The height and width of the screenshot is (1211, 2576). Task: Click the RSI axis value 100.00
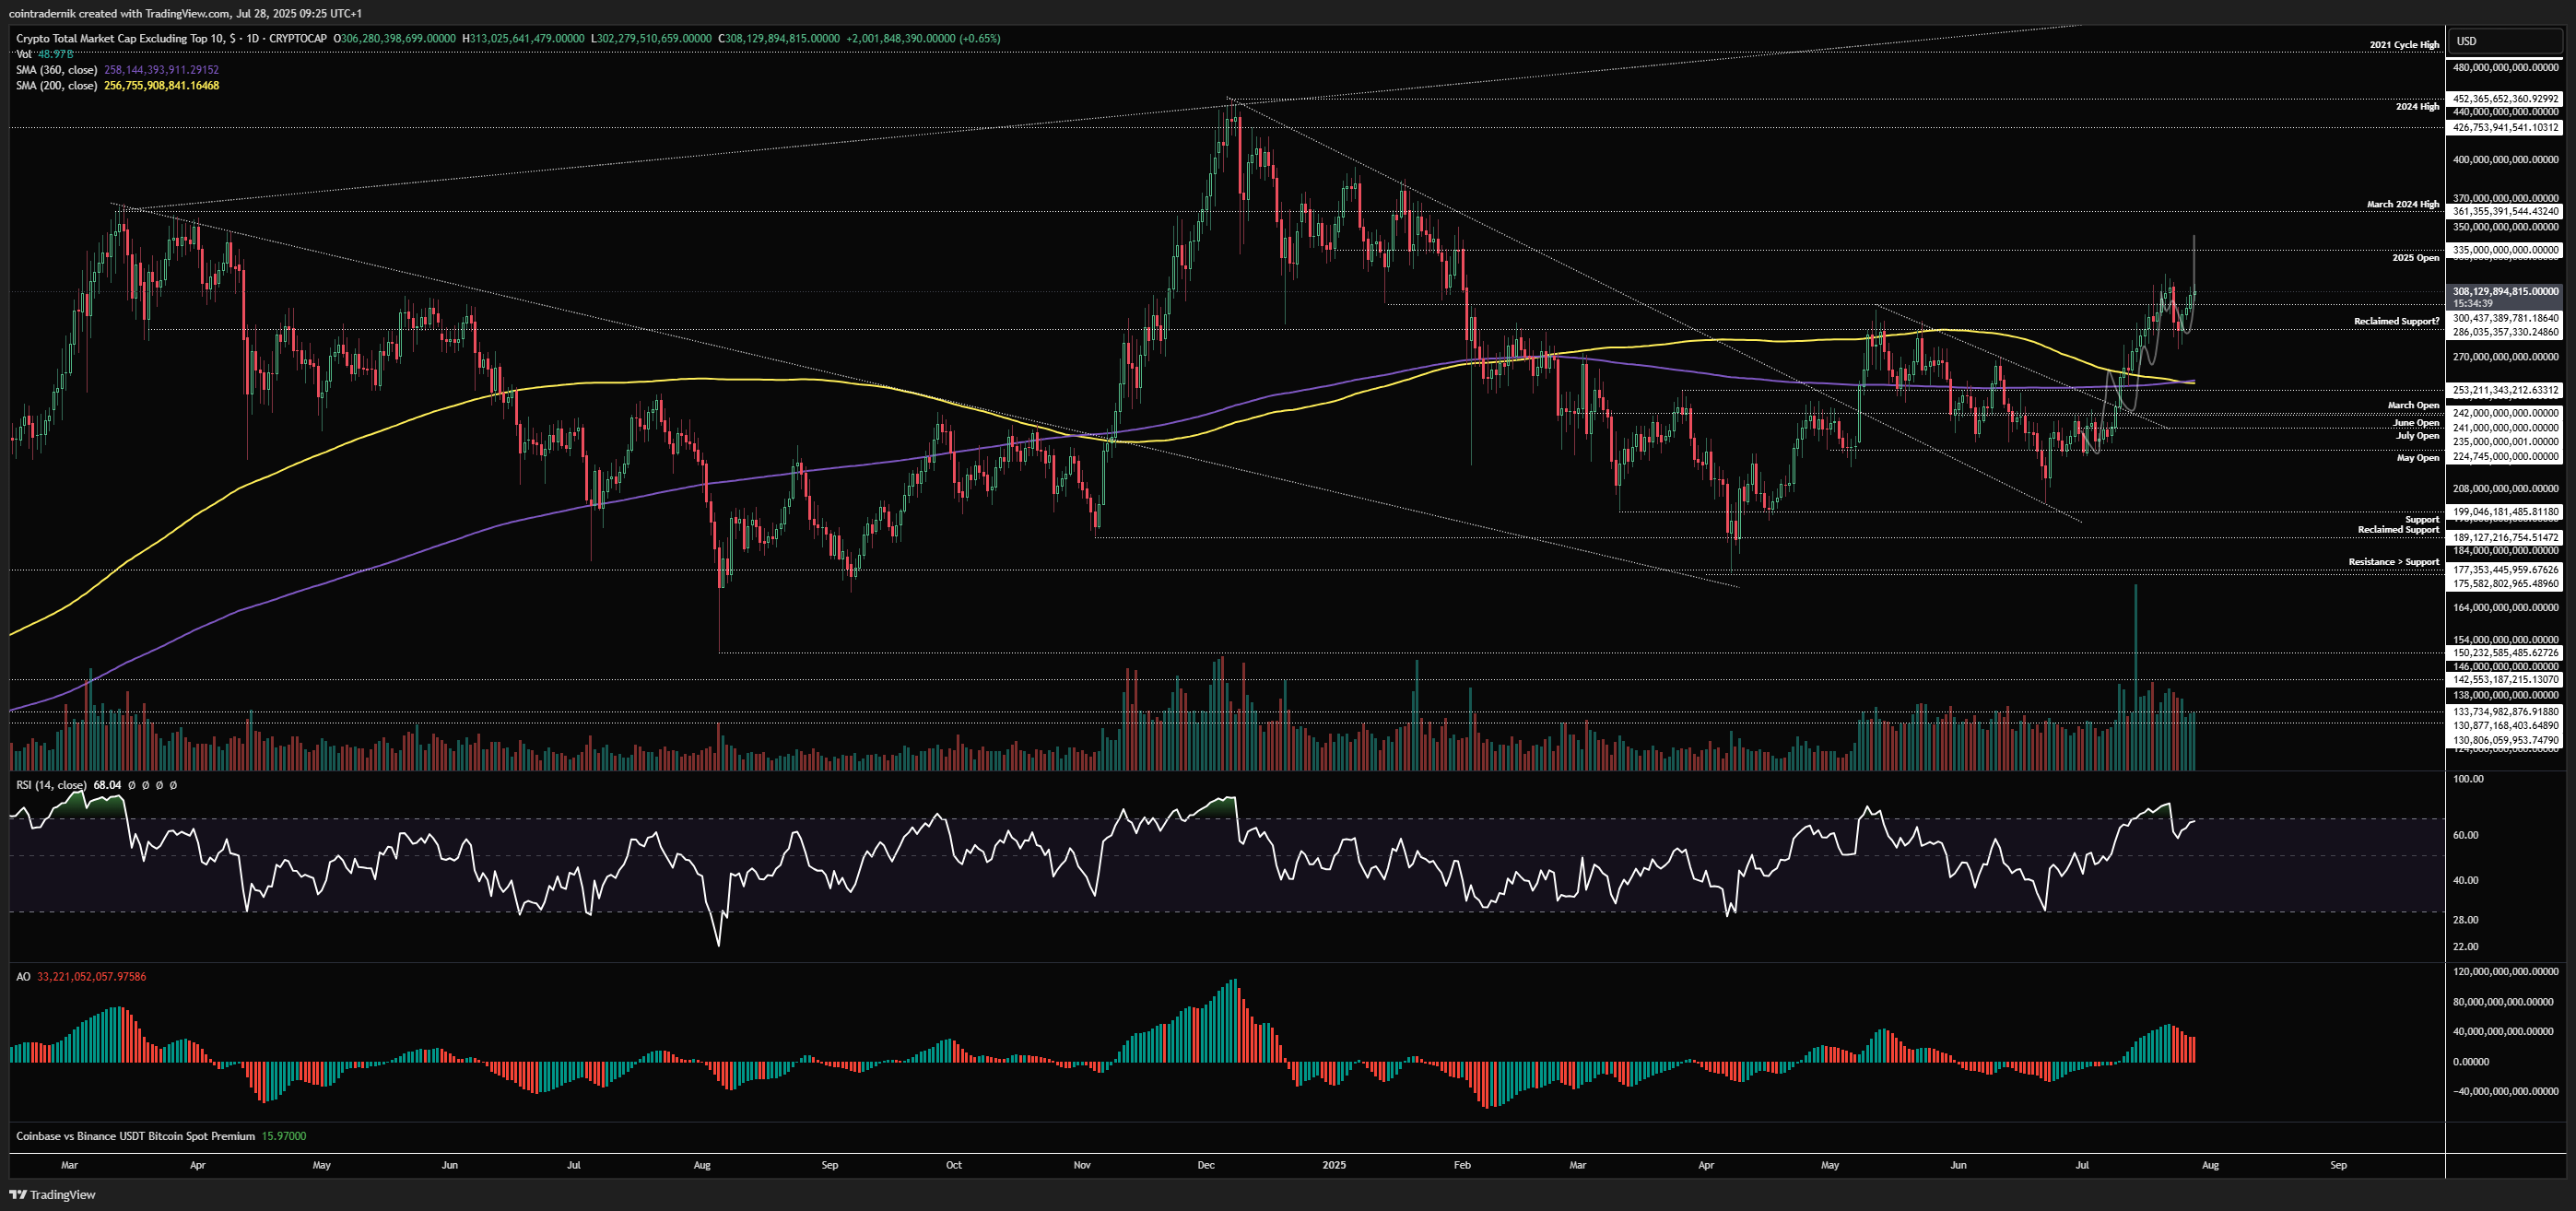tap(2469, 779)
